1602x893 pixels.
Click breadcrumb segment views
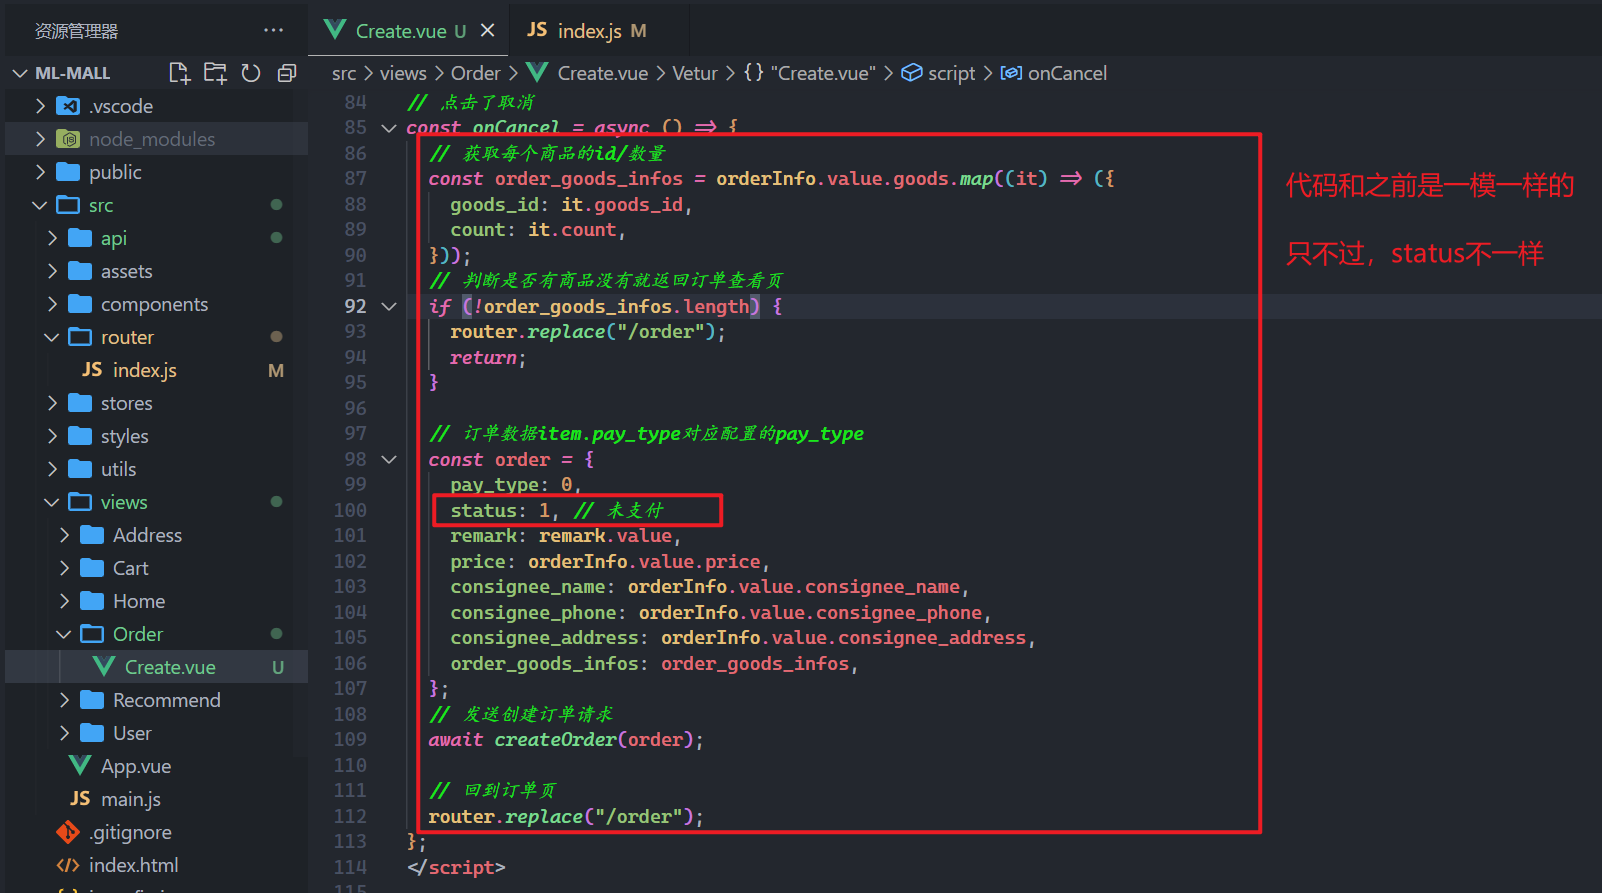(403, 73)
